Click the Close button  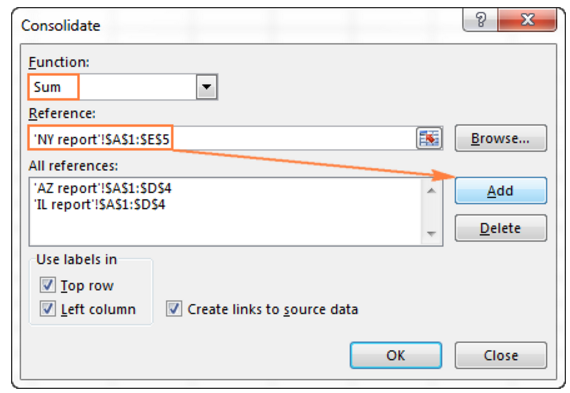pos(501,355)
